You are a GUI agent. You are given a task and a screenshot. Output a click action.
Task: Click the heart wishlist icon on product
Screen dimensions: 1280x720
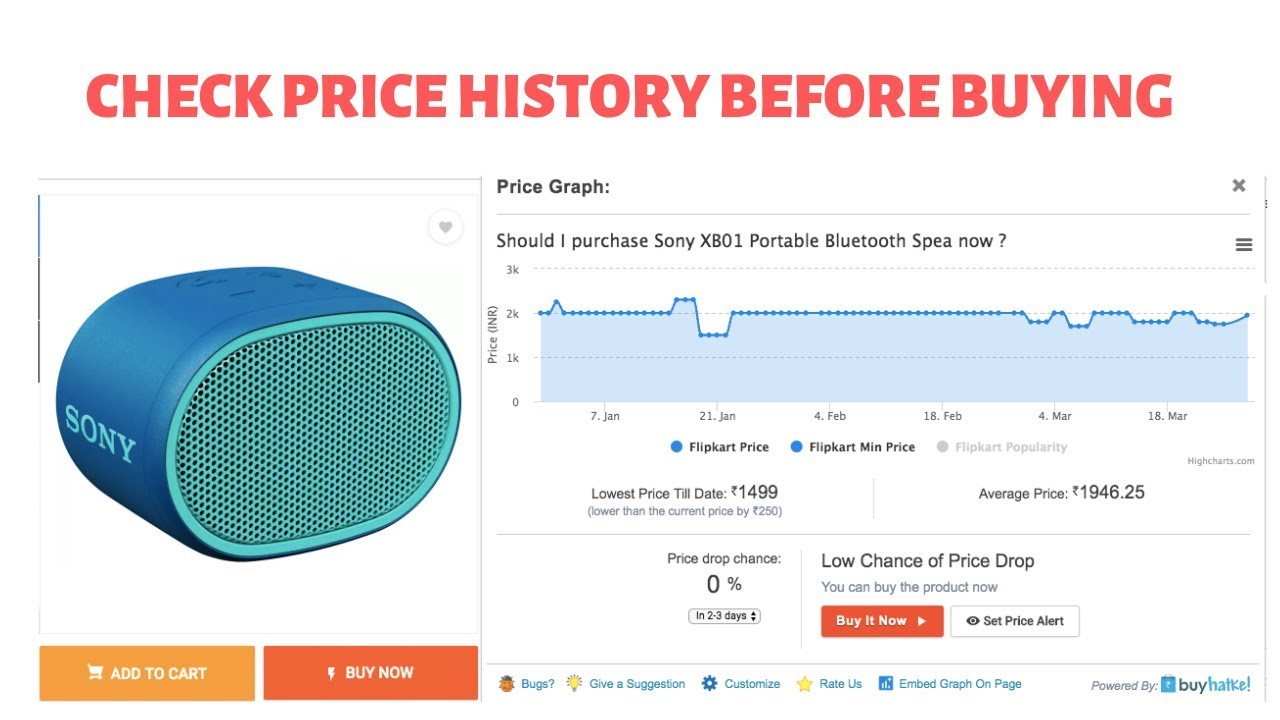(445, 227)
